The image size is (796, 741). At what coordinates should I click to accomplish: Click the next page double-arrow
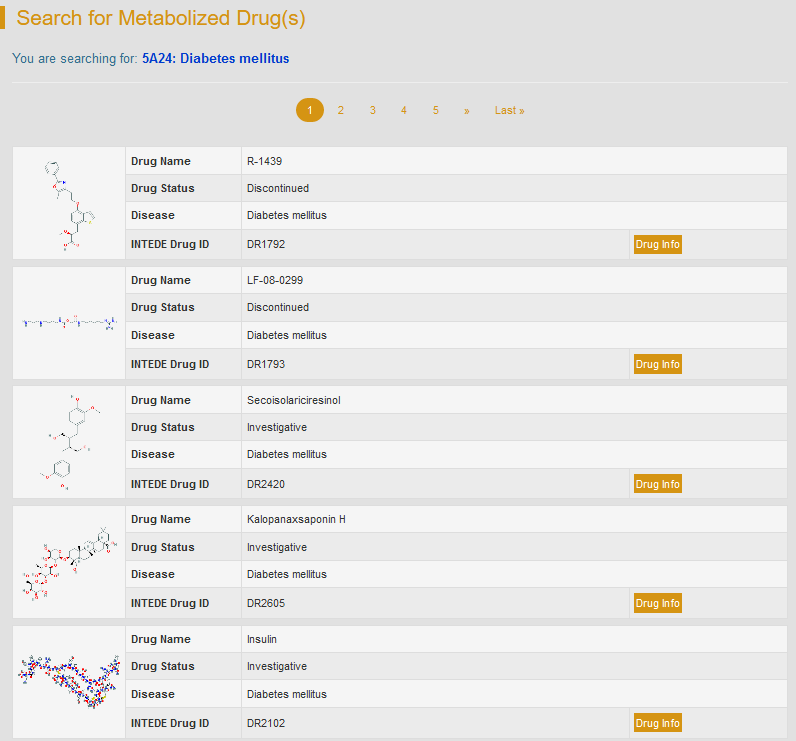[x=467, y=110]
